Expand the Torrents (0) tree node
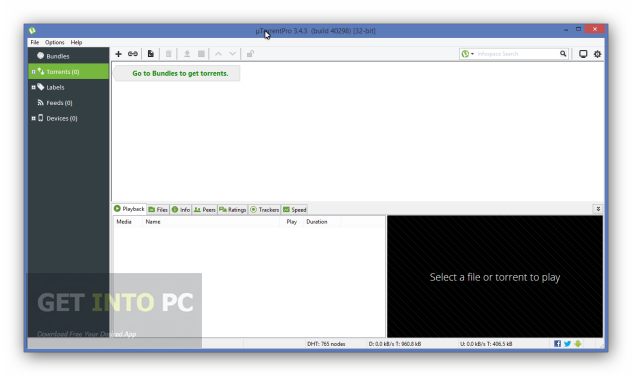 (x=33, y=72)
